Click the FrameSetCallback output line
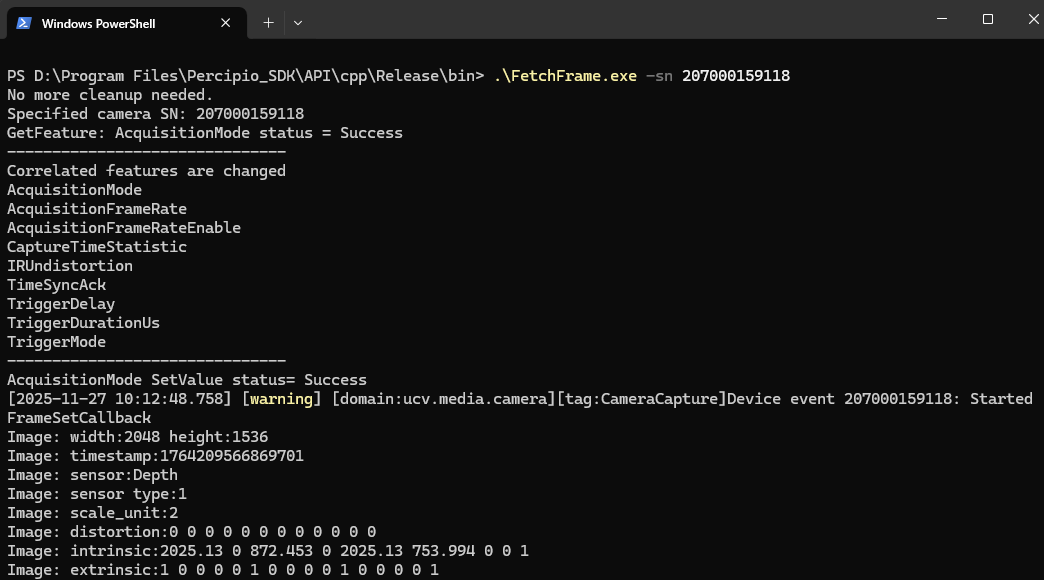 (79, 418)
